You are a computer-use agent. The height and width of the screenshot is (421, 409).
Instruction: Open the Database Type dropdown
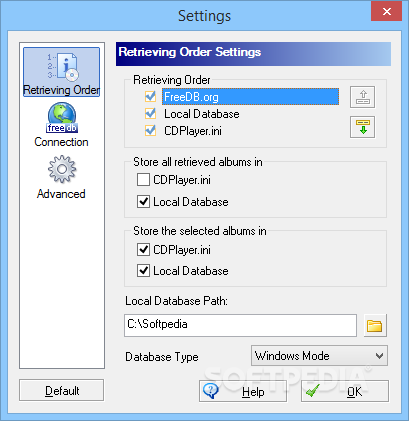coord(319,356)
